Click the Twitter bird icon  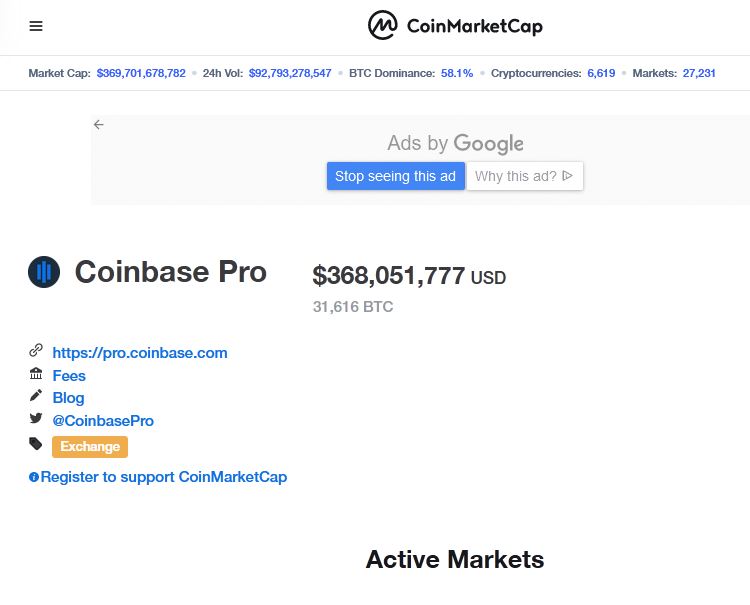click(36, 419)
